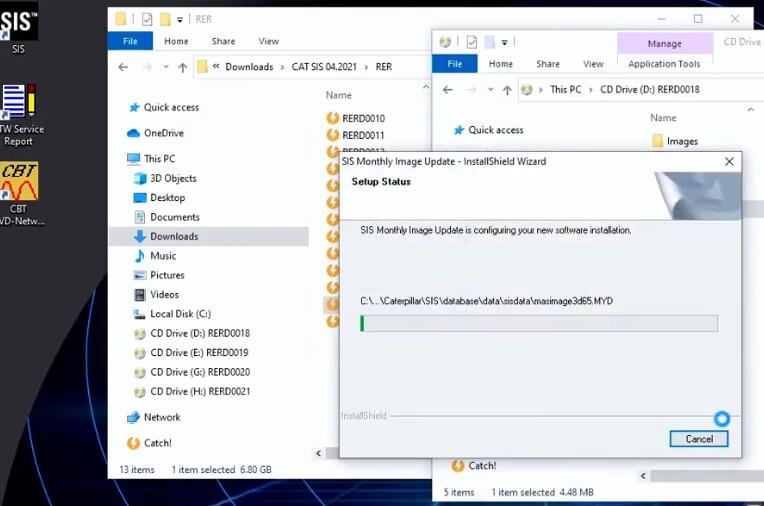Go back in the RER window

123,67
